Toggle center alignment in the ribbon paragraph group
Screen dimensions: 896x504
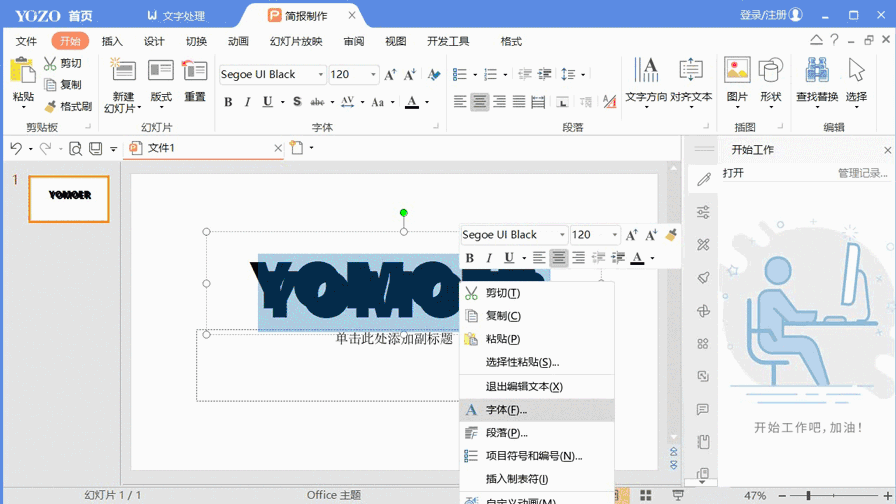point(479,102)
